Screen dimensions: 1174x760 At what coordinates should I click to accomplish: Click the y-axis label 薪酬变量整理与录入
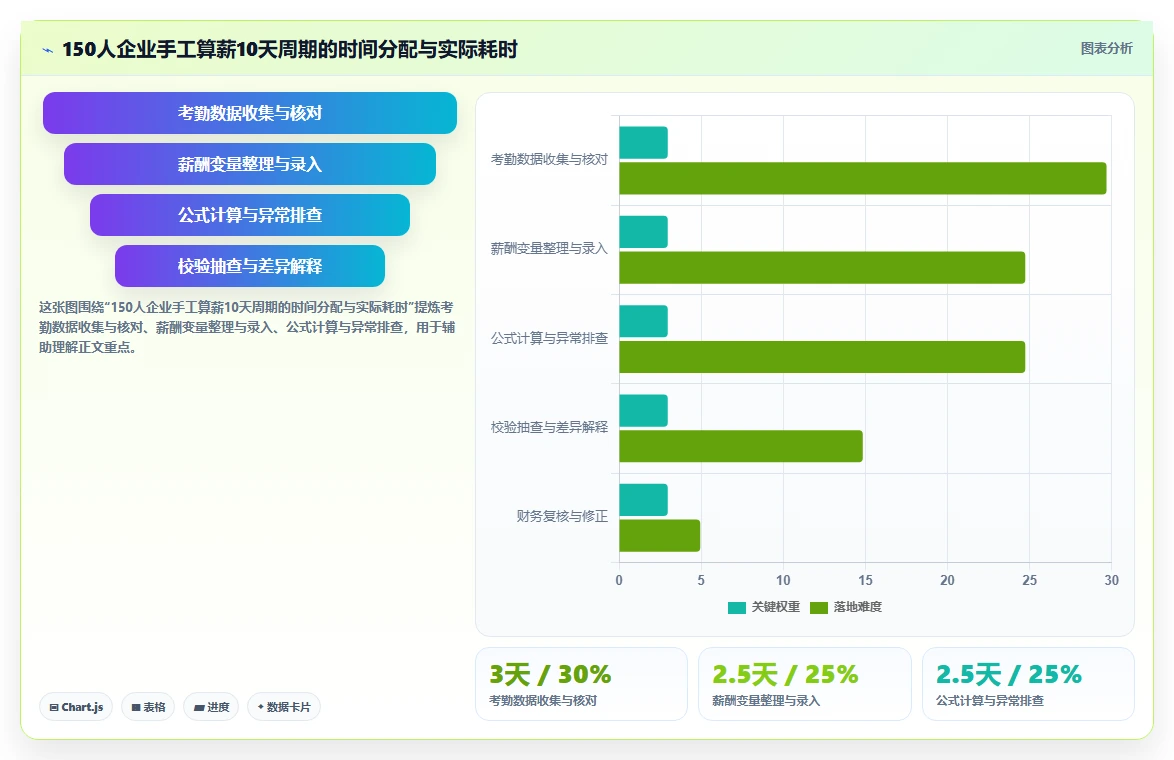[x=549, y=249]
